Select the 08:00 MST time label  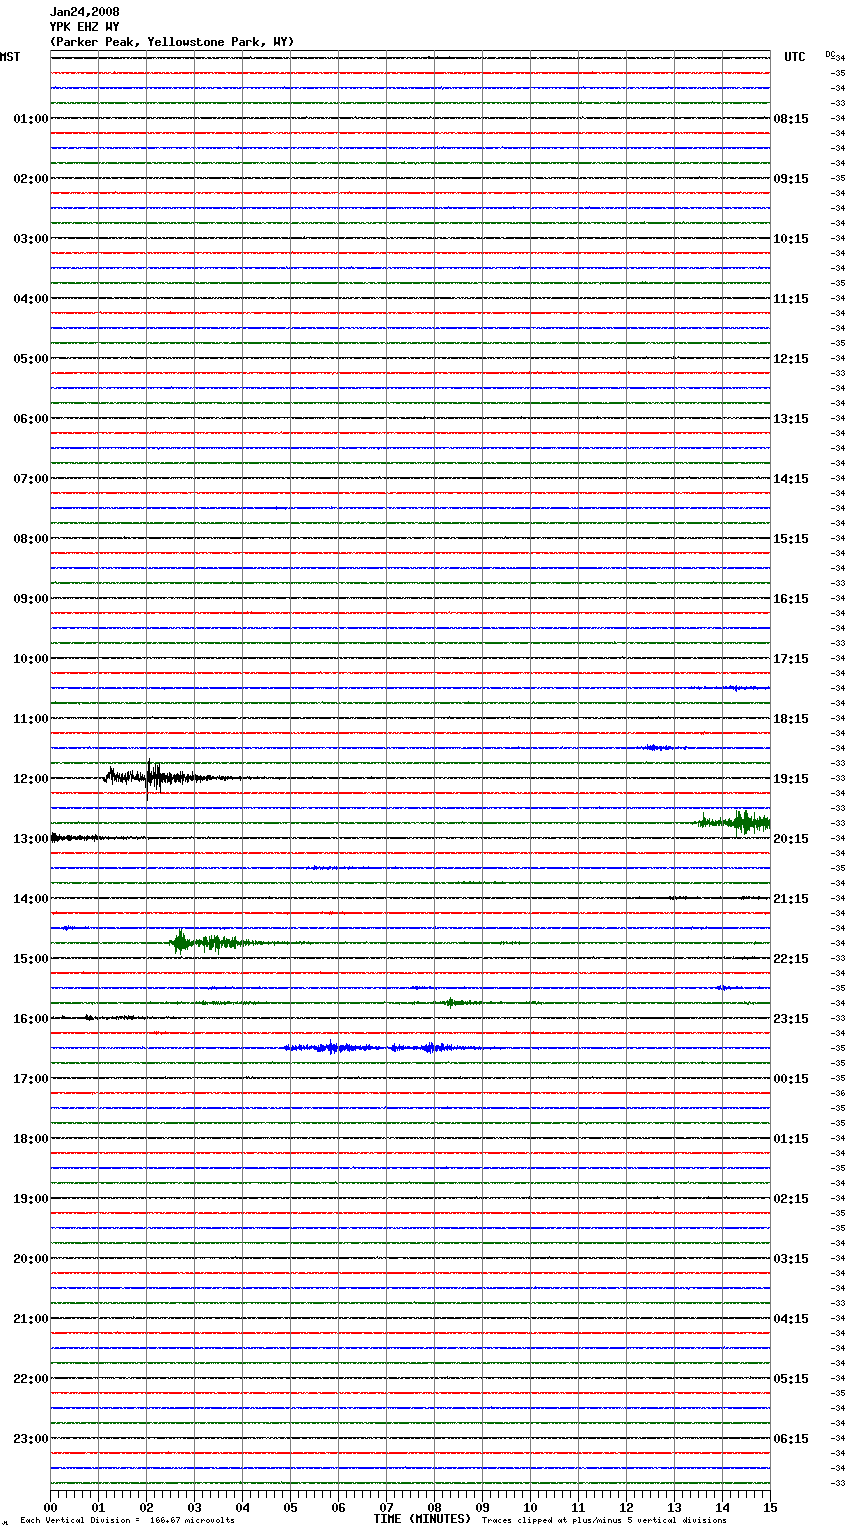click(30, 539)
